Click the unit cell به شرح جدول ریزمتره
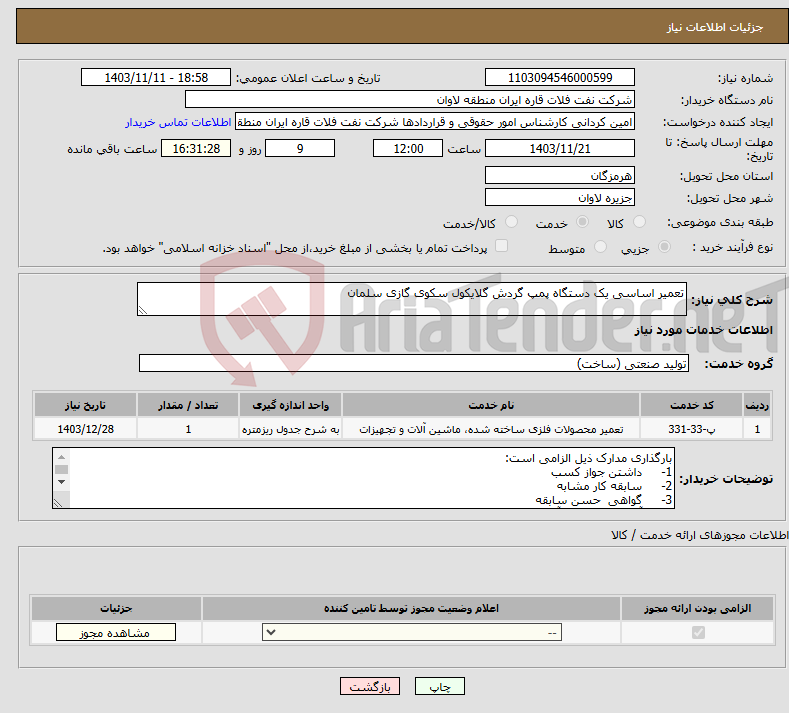Viewport: 789px width, 713px height. coord(290,429)
